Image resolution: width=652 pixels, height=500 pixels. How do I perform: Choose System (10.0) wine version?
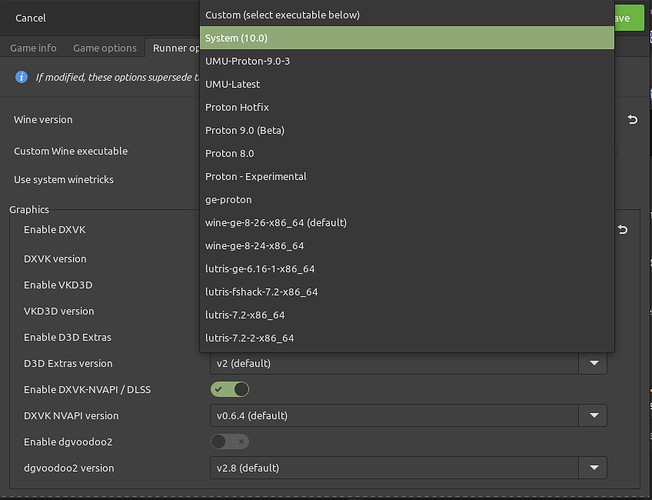407,38
